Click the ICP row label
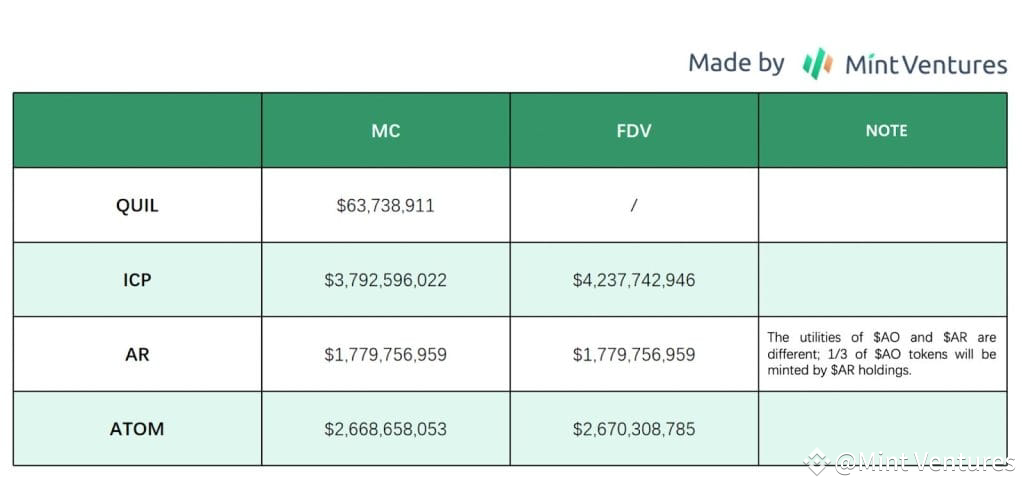The height and width of the screenshot is (485, 1024). (x=137, y=280)
